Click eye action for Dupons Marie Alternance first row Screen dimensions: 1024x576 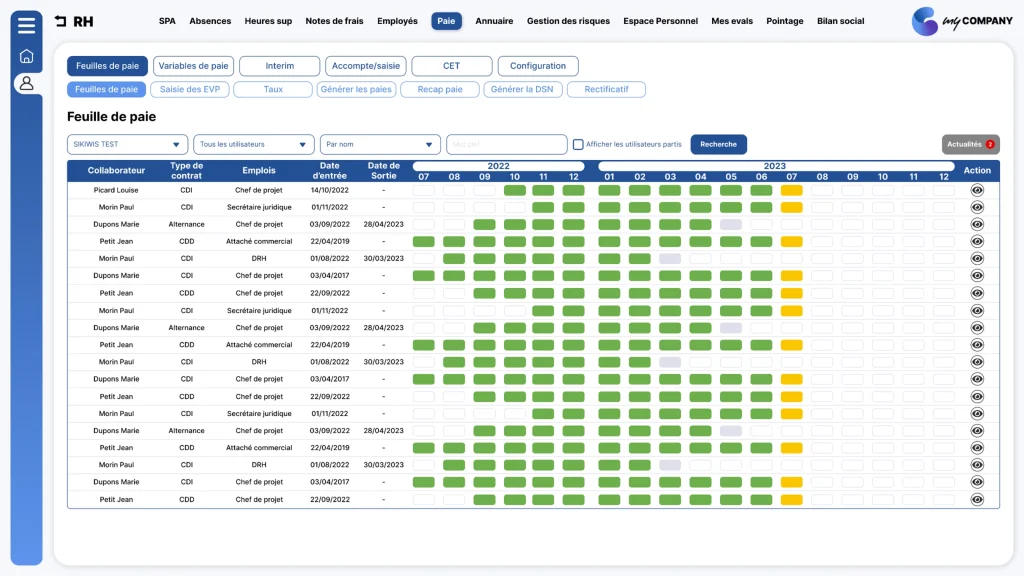(977, 224)
